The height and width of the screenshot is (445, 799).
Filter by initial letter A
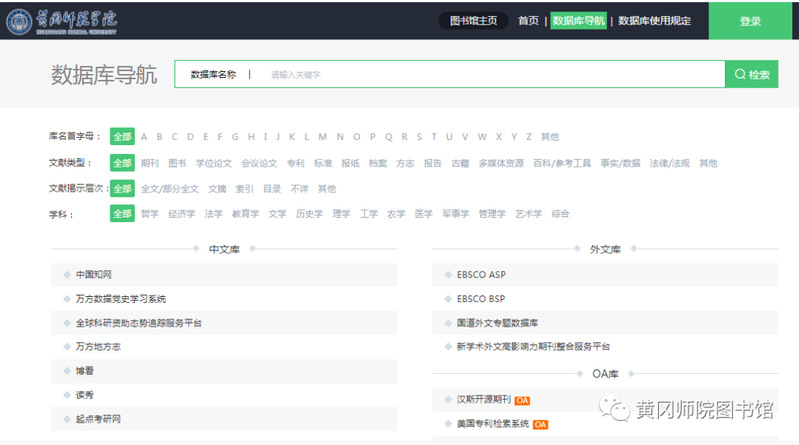pos(144,137)
